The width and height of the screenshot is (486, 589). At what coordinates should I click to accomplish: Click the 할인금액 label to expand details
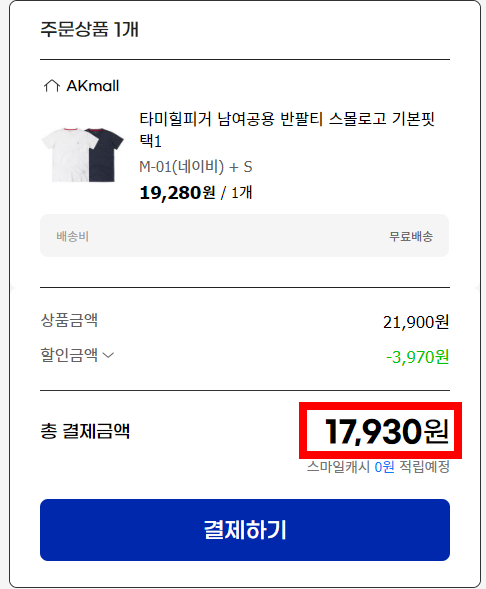69,355
